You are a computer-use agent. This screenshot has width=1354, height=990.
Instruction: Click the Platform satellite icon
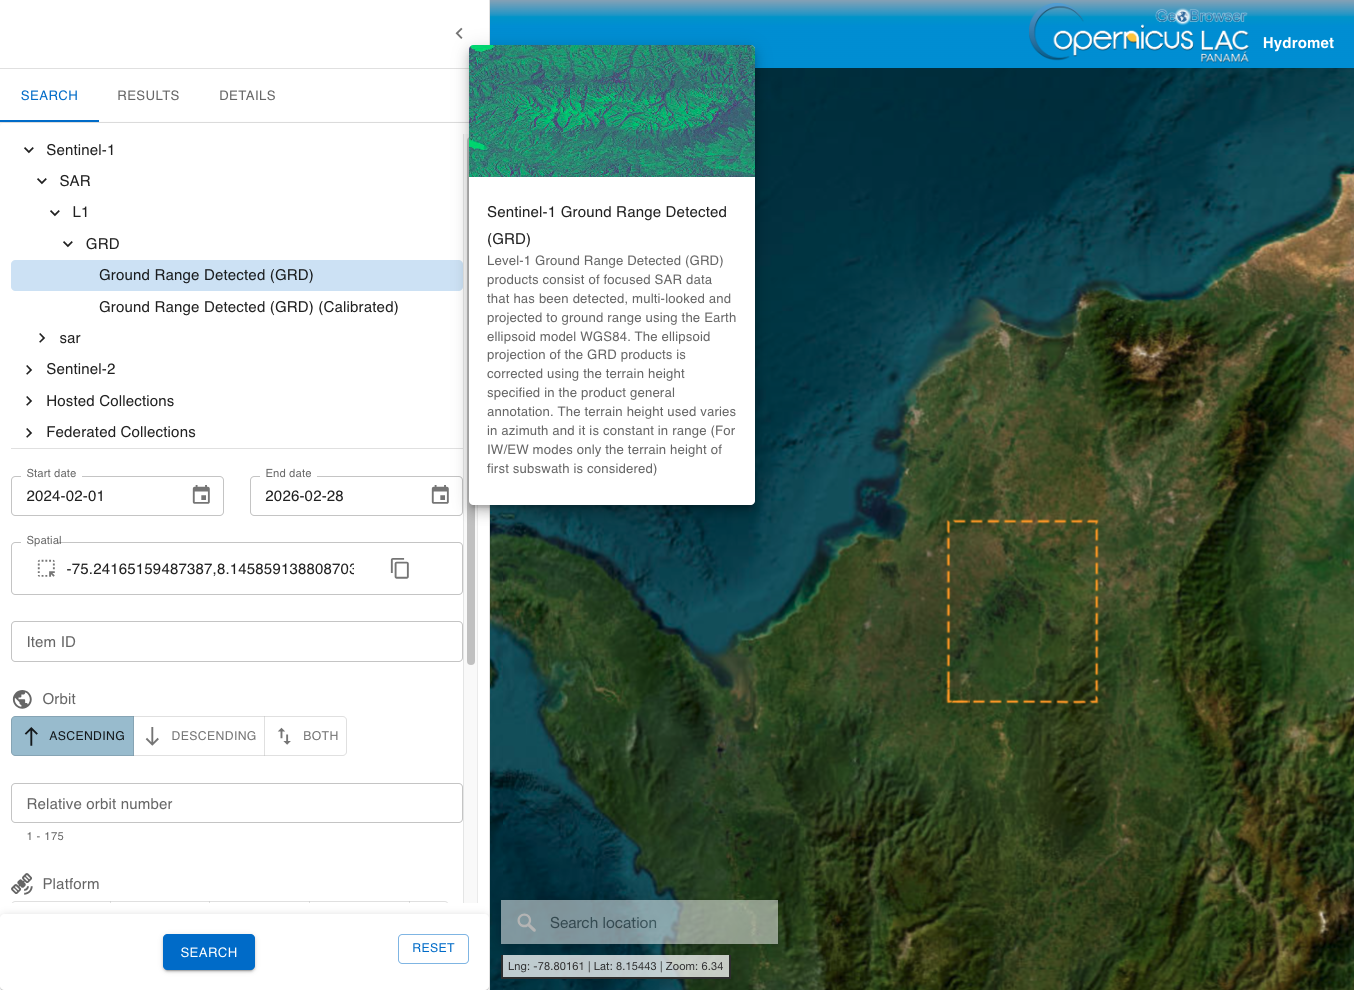[x=22, y=884]
